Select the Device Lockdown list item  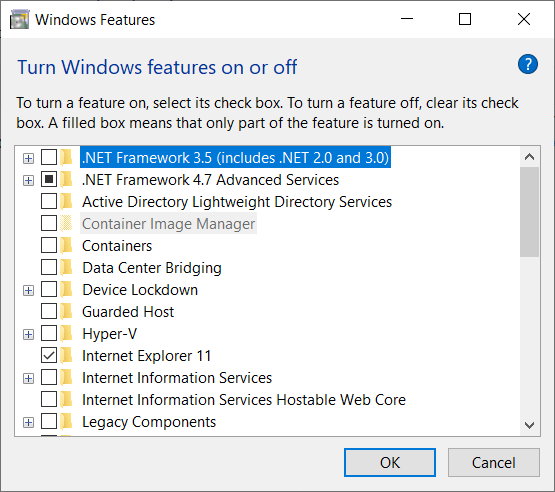click(x=140, y=290)
